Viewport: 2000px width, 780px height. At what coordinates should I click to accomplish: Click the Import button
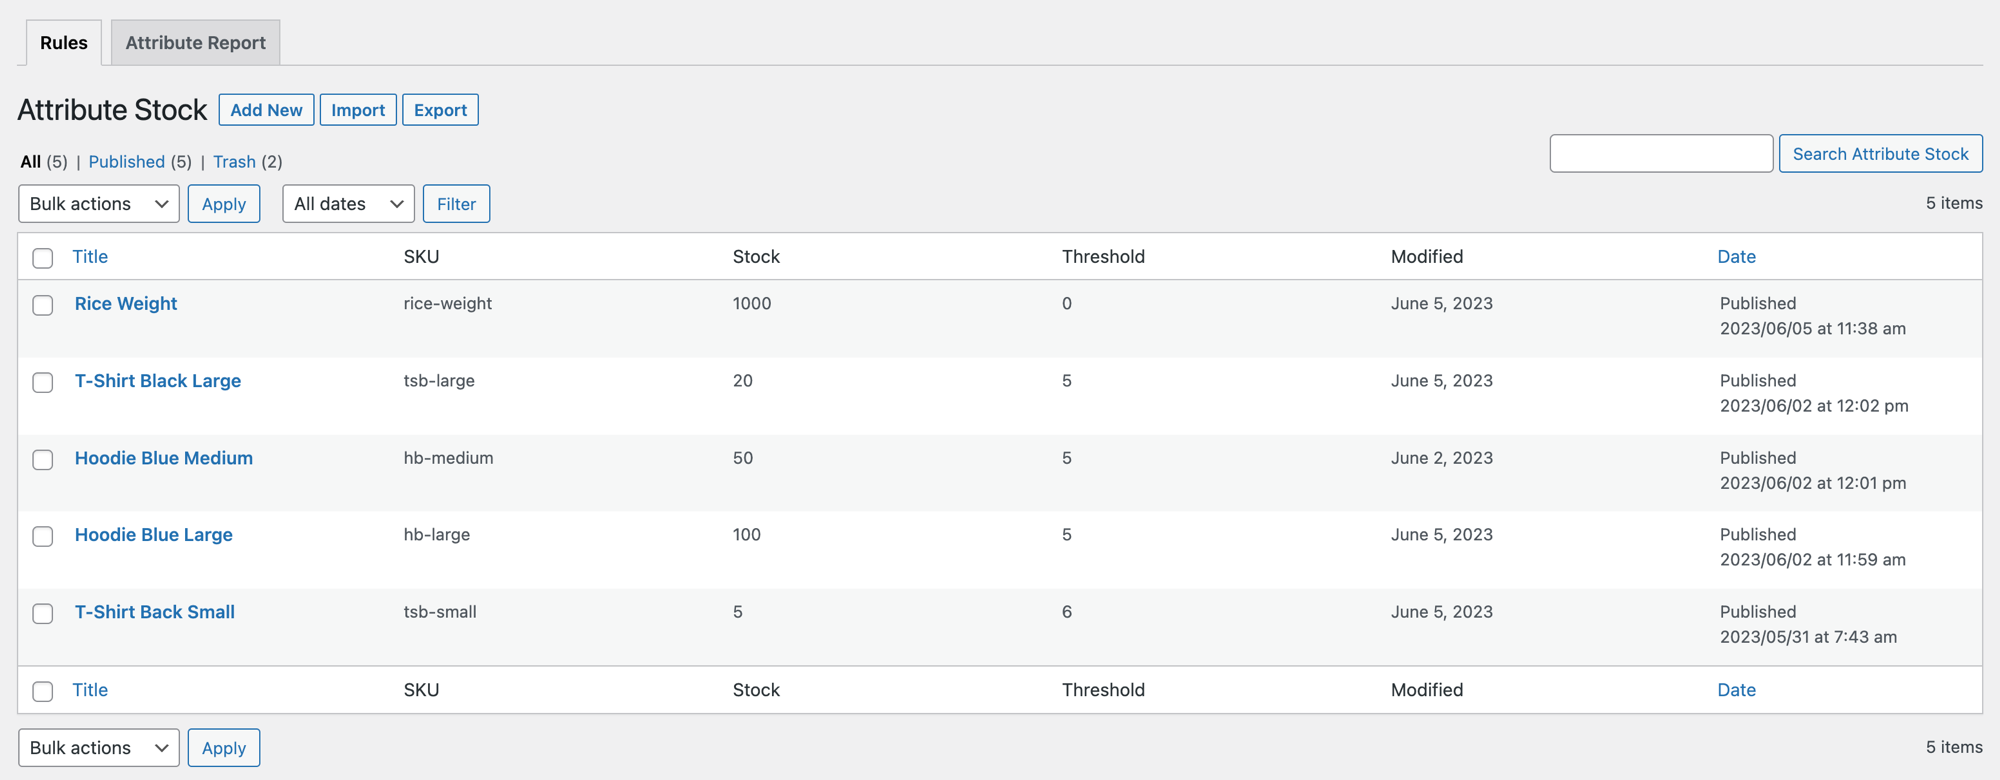(358, 110)
